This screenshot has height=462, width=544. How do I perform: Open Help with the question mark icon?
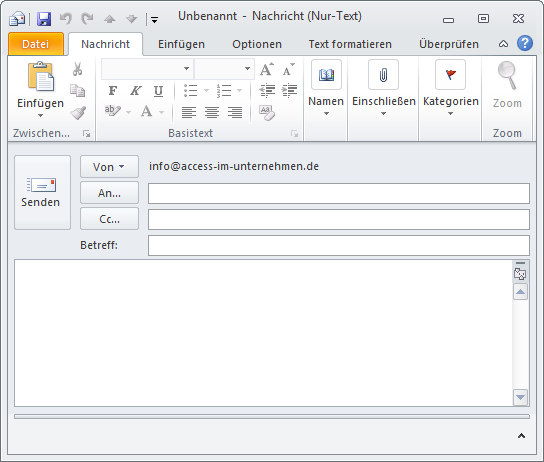pos(525,43)
